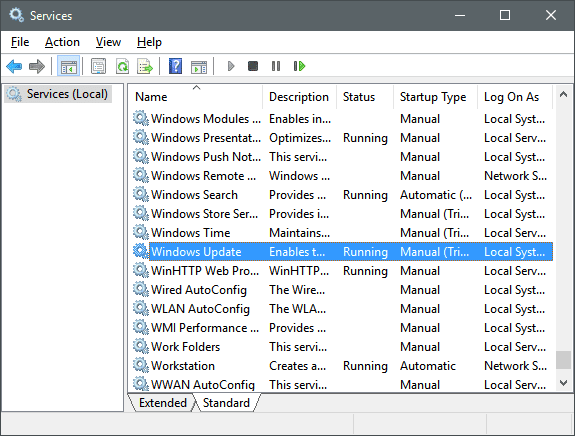This screenshot has width=575, height=436.
Task: Click the Back arrow toolbar icon
Action: coord(14,66)
